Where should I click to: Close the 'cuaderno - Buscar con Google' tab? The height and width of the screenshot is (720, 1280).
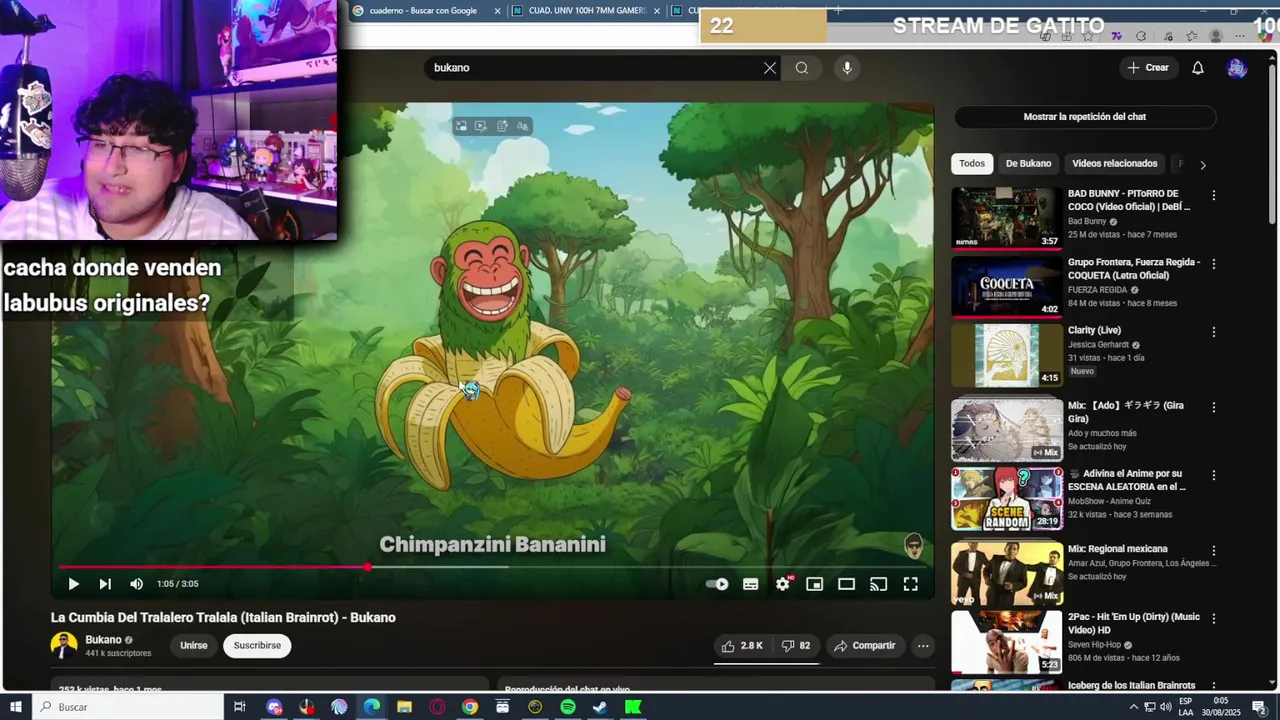click(x=498, y=11)
